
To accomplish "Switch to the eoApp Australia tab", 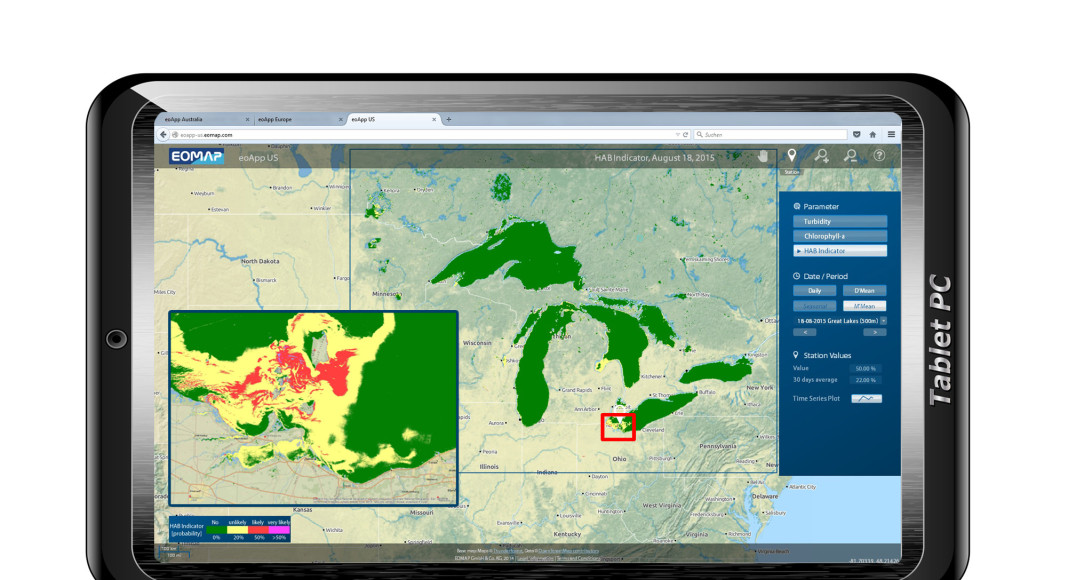I will [200, 119].
